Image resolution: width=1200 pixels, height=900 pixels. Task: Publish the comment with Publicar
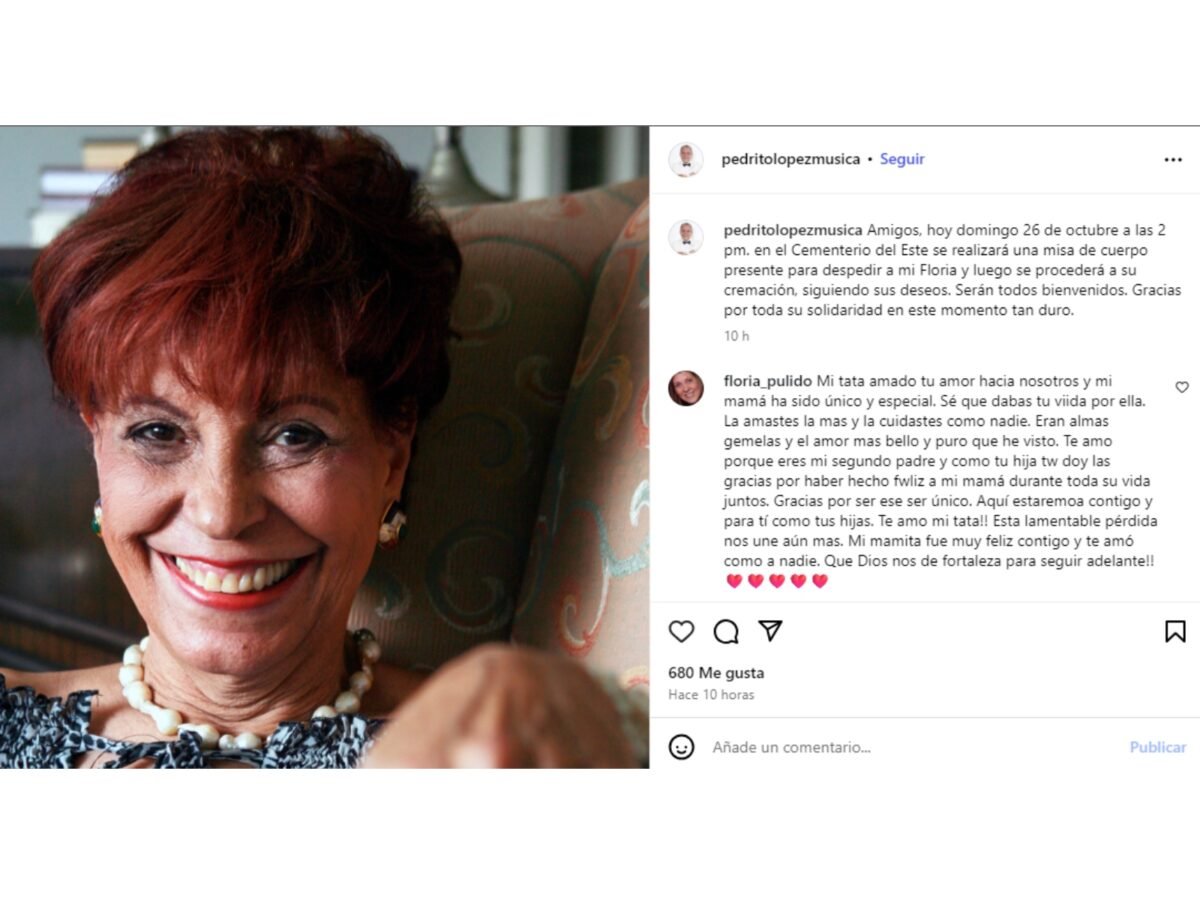(x=1158, y=747)
